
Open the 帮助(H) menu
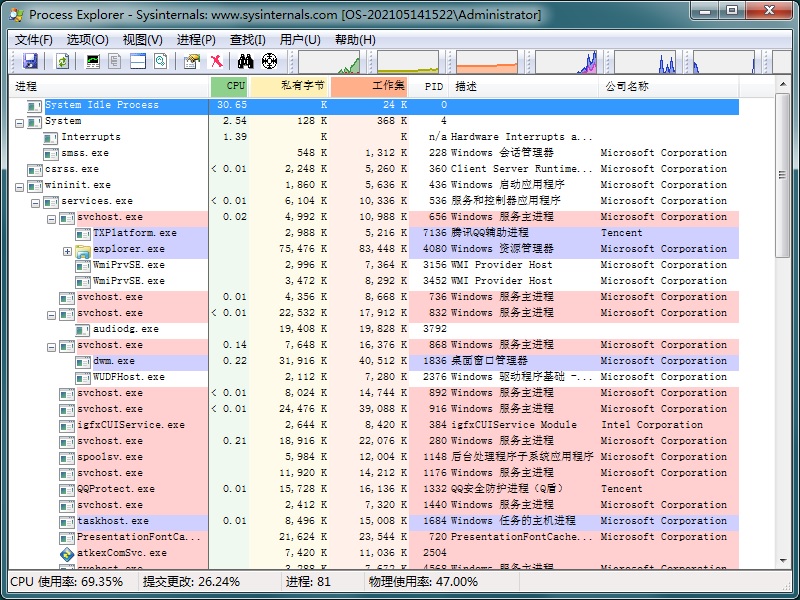[355, 40]
